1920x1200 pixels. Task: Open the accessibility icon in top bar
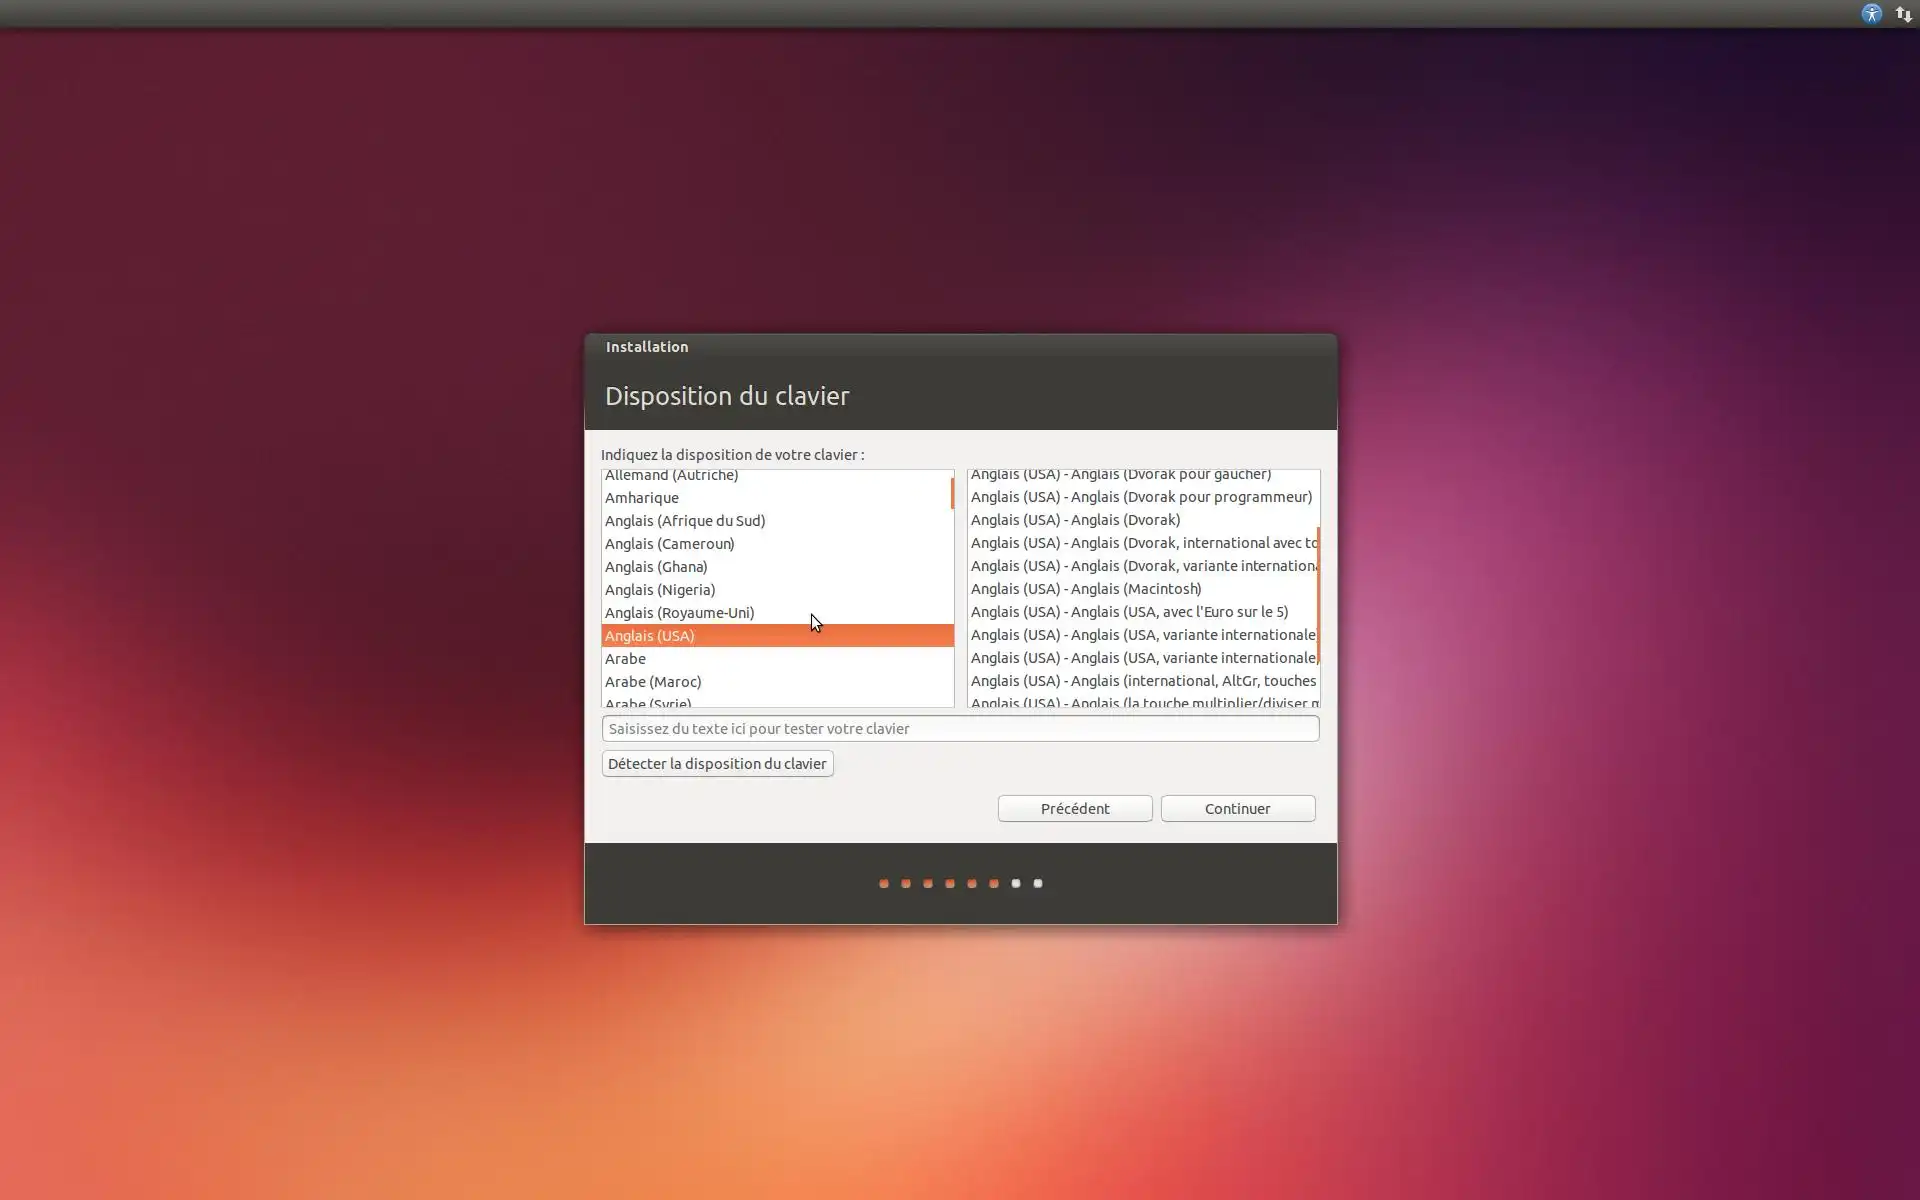click(1871, 14)
